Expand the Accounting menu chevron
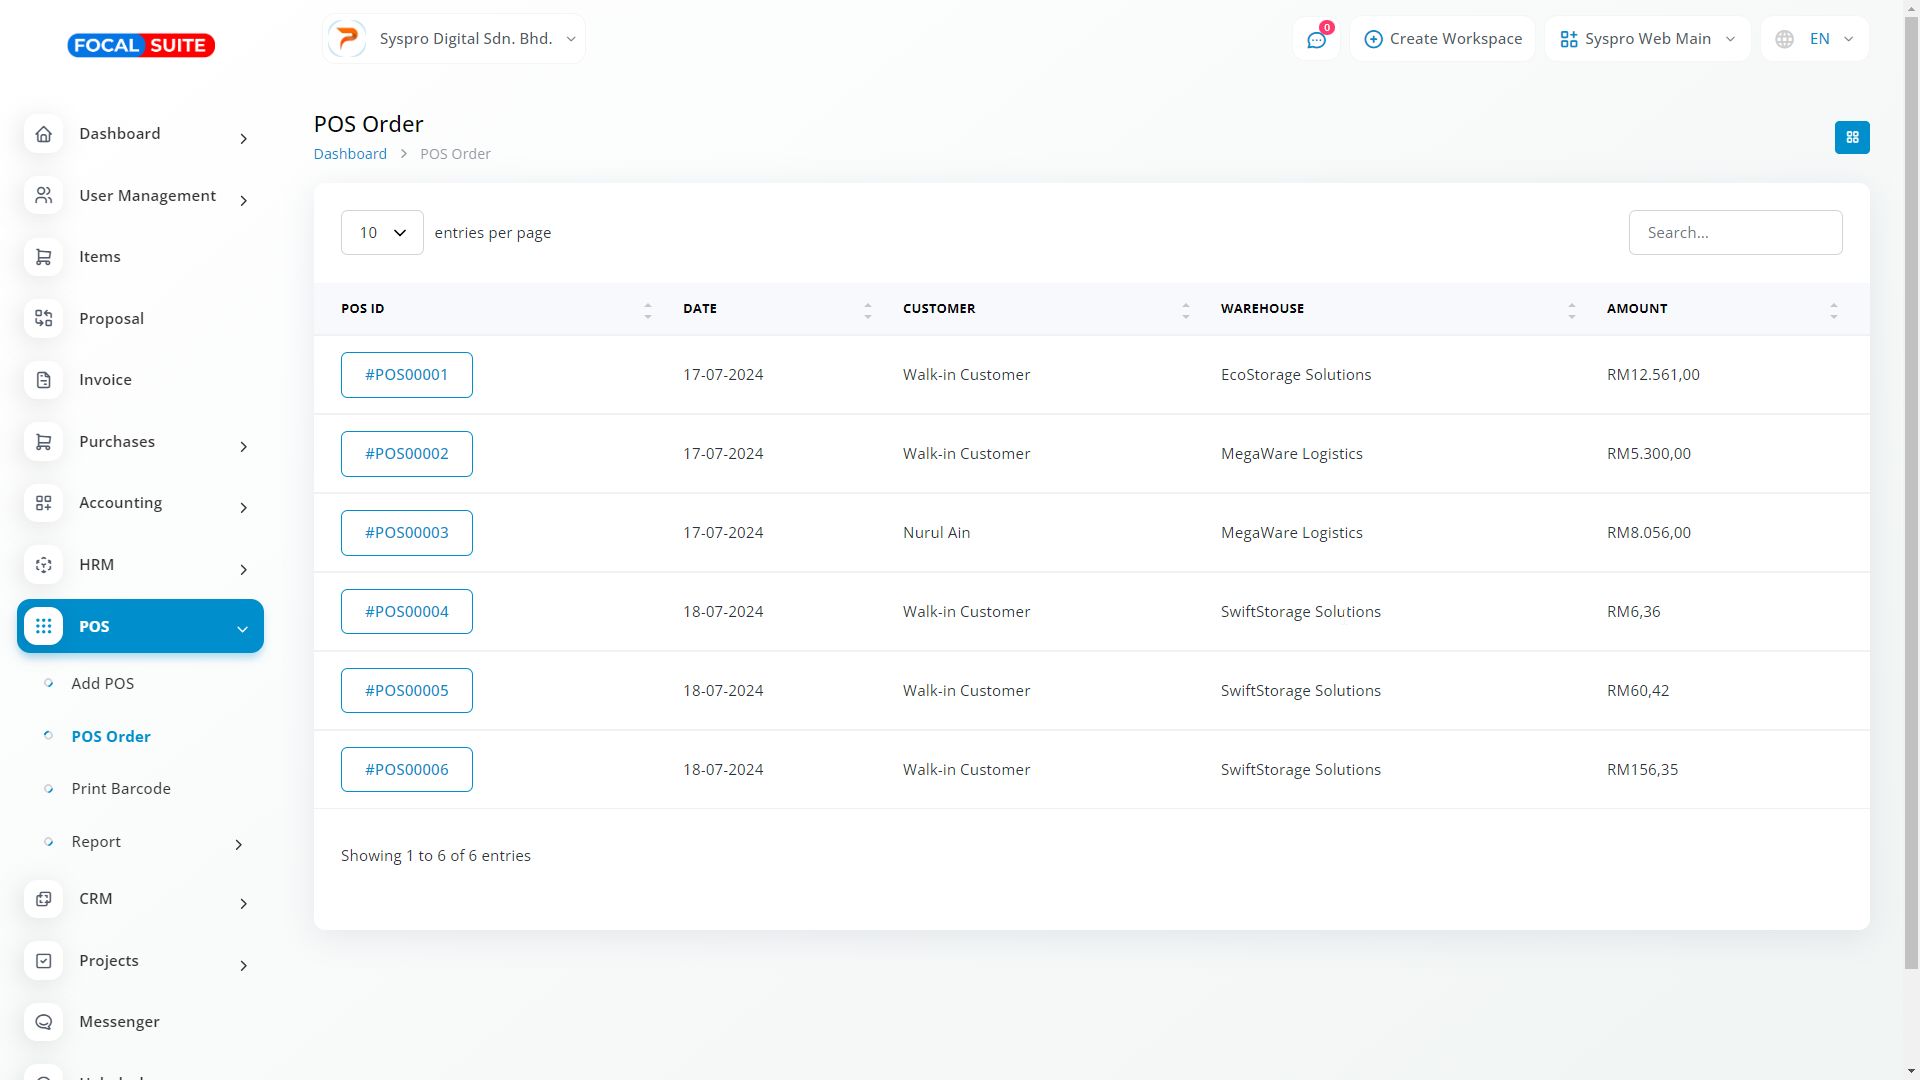The height and width of the screenshot is (1080, 1920). 243,508
